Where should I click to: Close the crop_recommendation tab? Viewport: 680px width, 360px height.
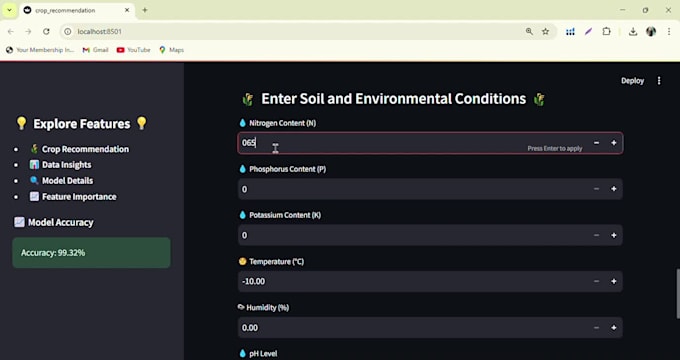click(x=127, y=10)
